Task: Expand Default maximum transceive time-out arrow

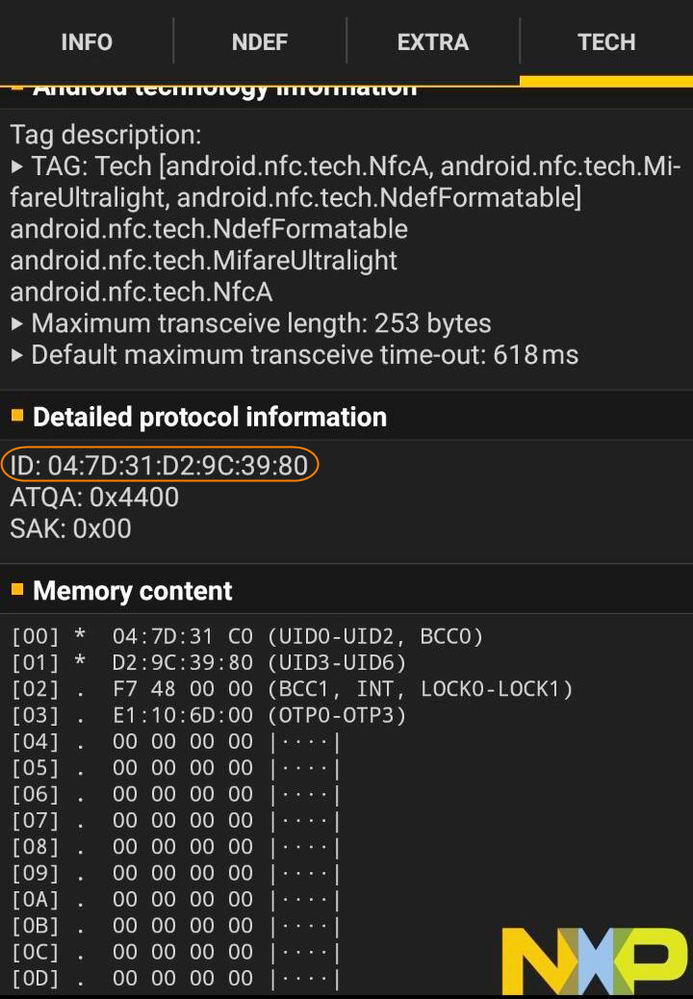Action: click(18, 356)
